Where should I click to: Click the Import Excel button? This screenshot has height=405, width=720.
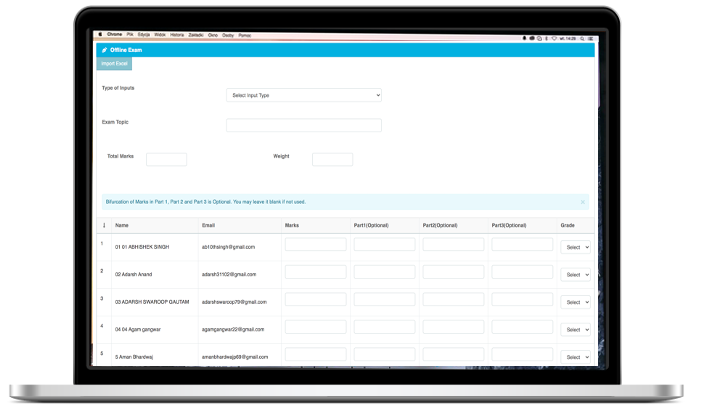[x=114, y=63]
